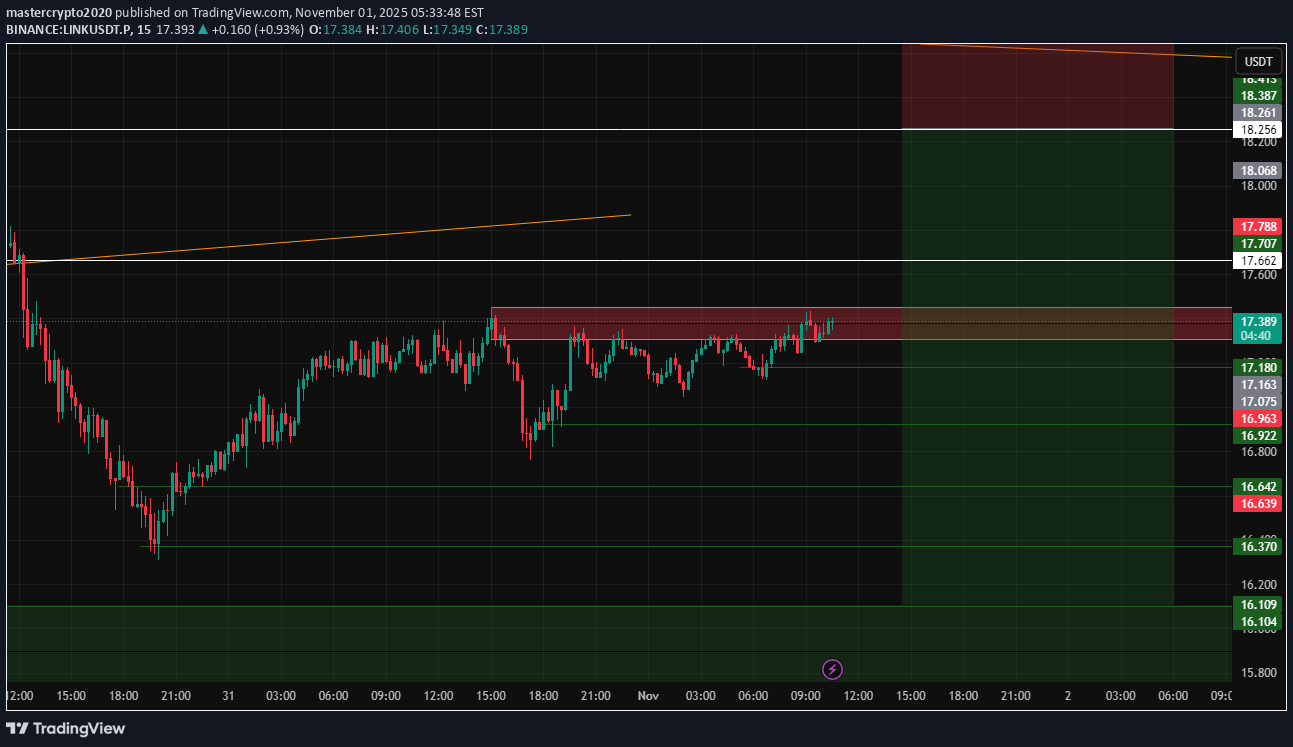The height and width of the screenshot is (747, 1293).
Task: Click the white 18.256 price label
Action: [x=1256, y=129]
